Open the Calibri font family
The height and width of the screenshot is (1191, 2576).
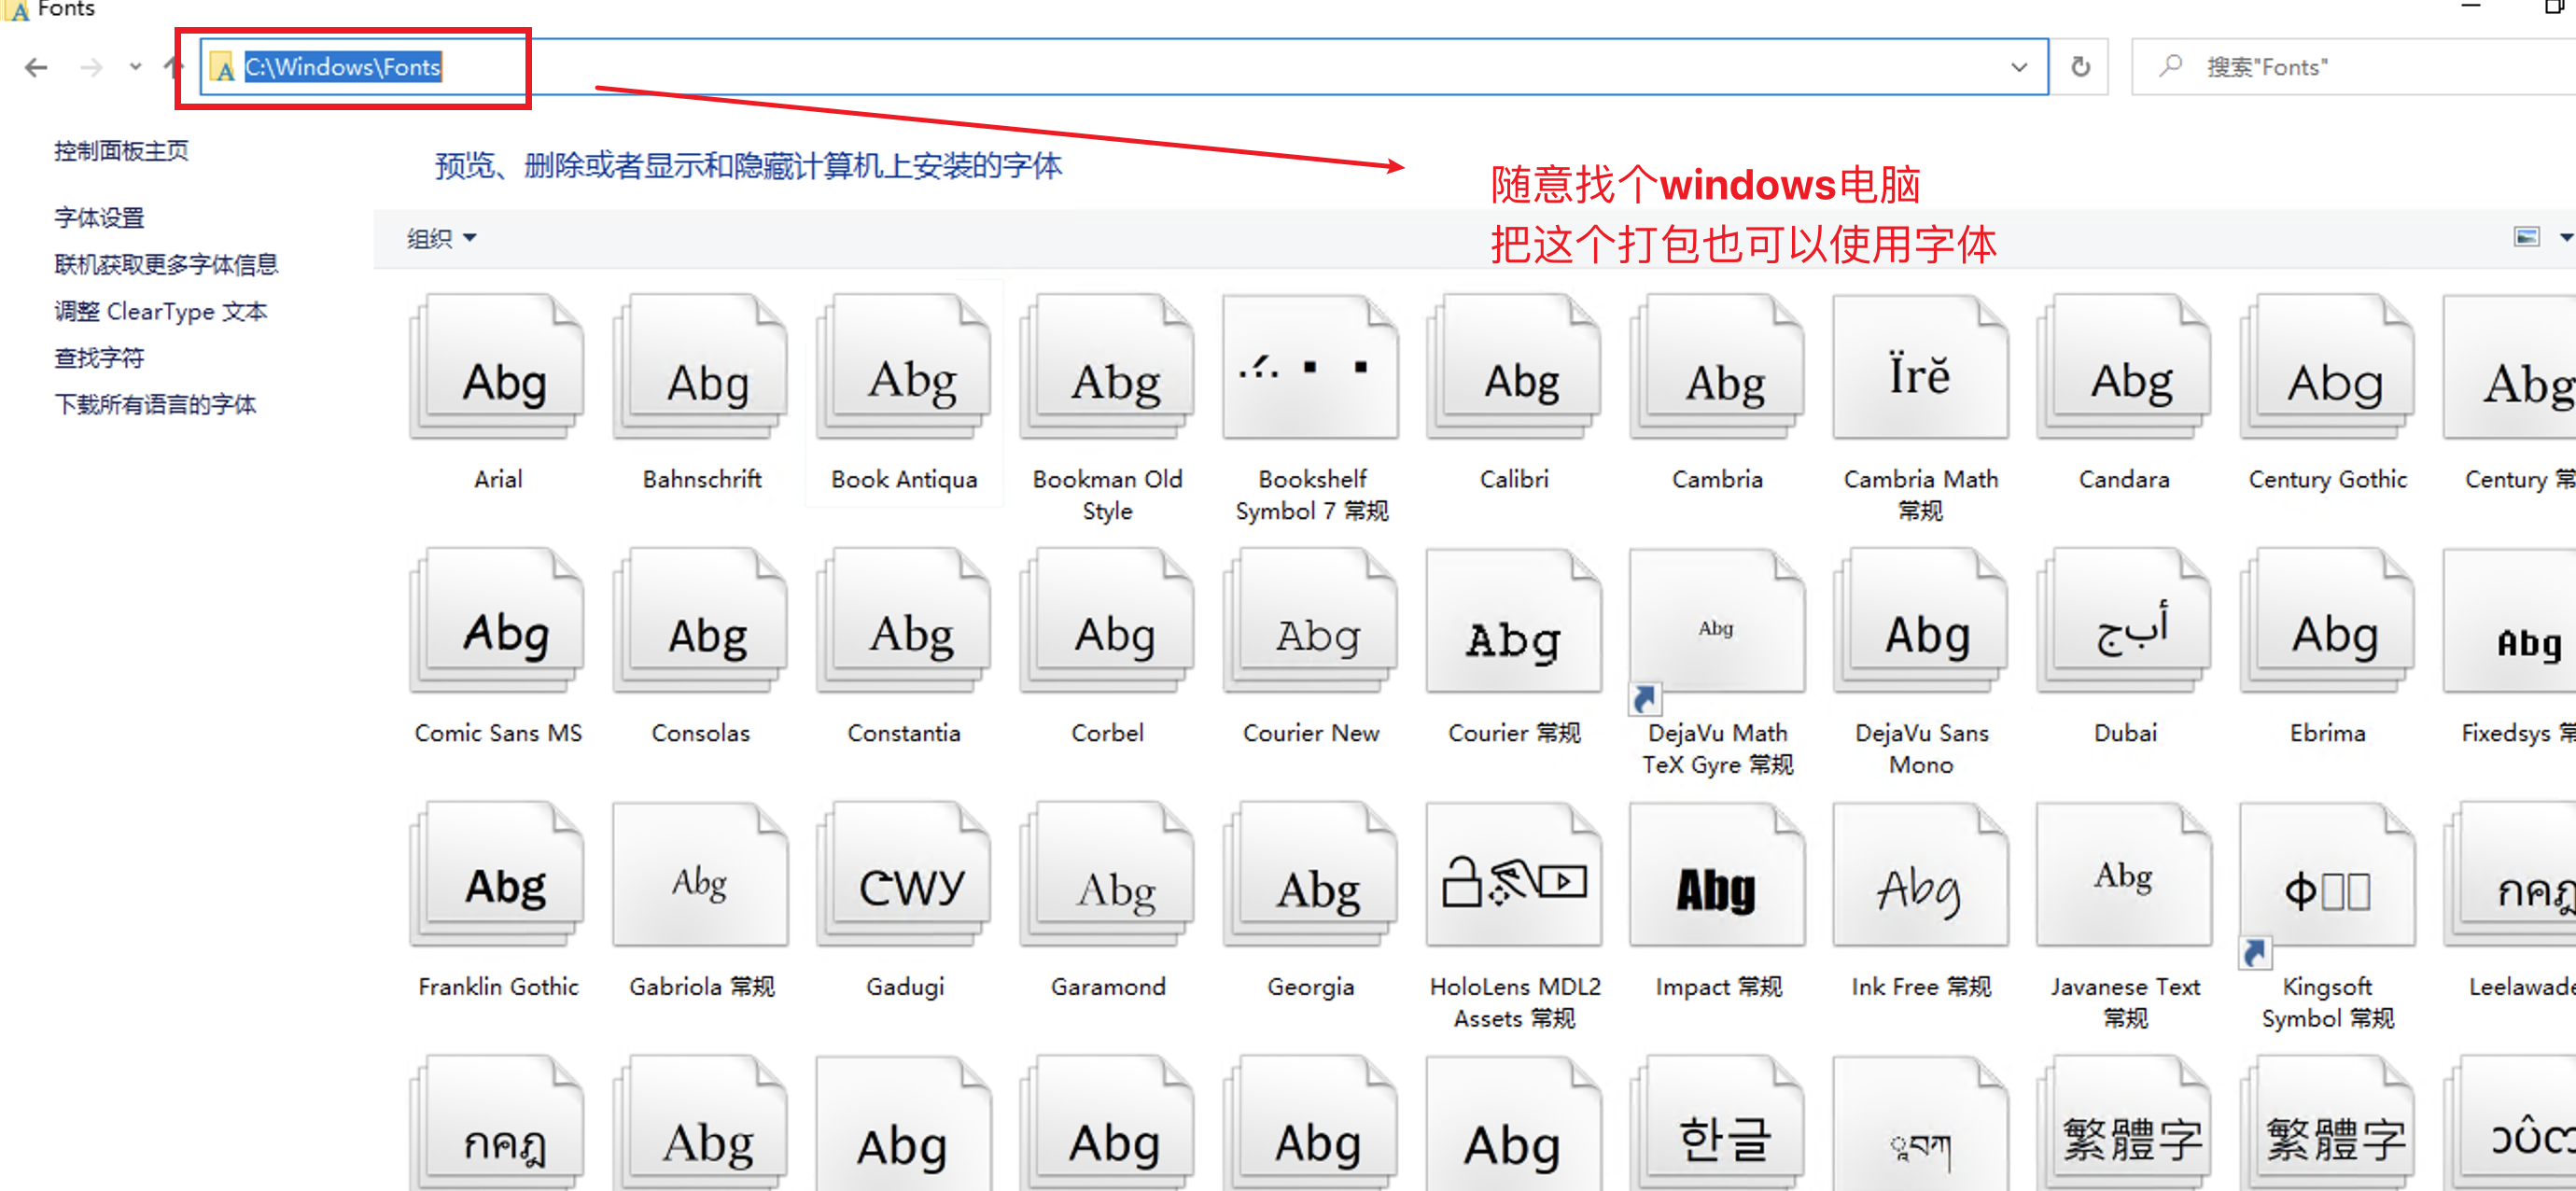1514,393
